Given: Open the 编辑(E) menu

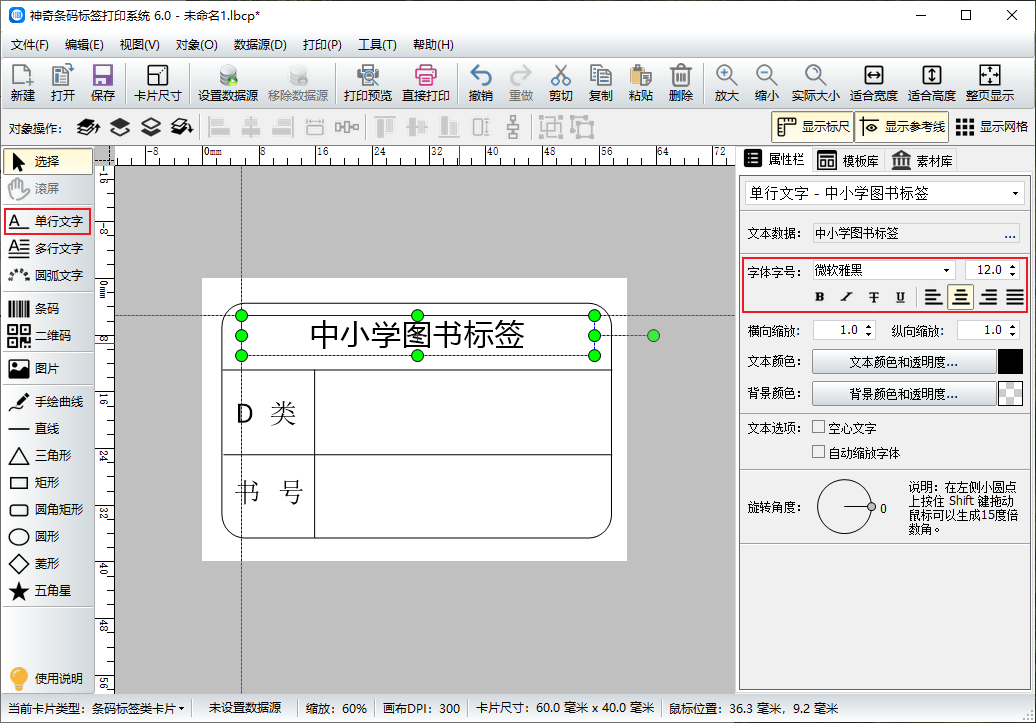Looking at the screenshot, I should point(85,45).
